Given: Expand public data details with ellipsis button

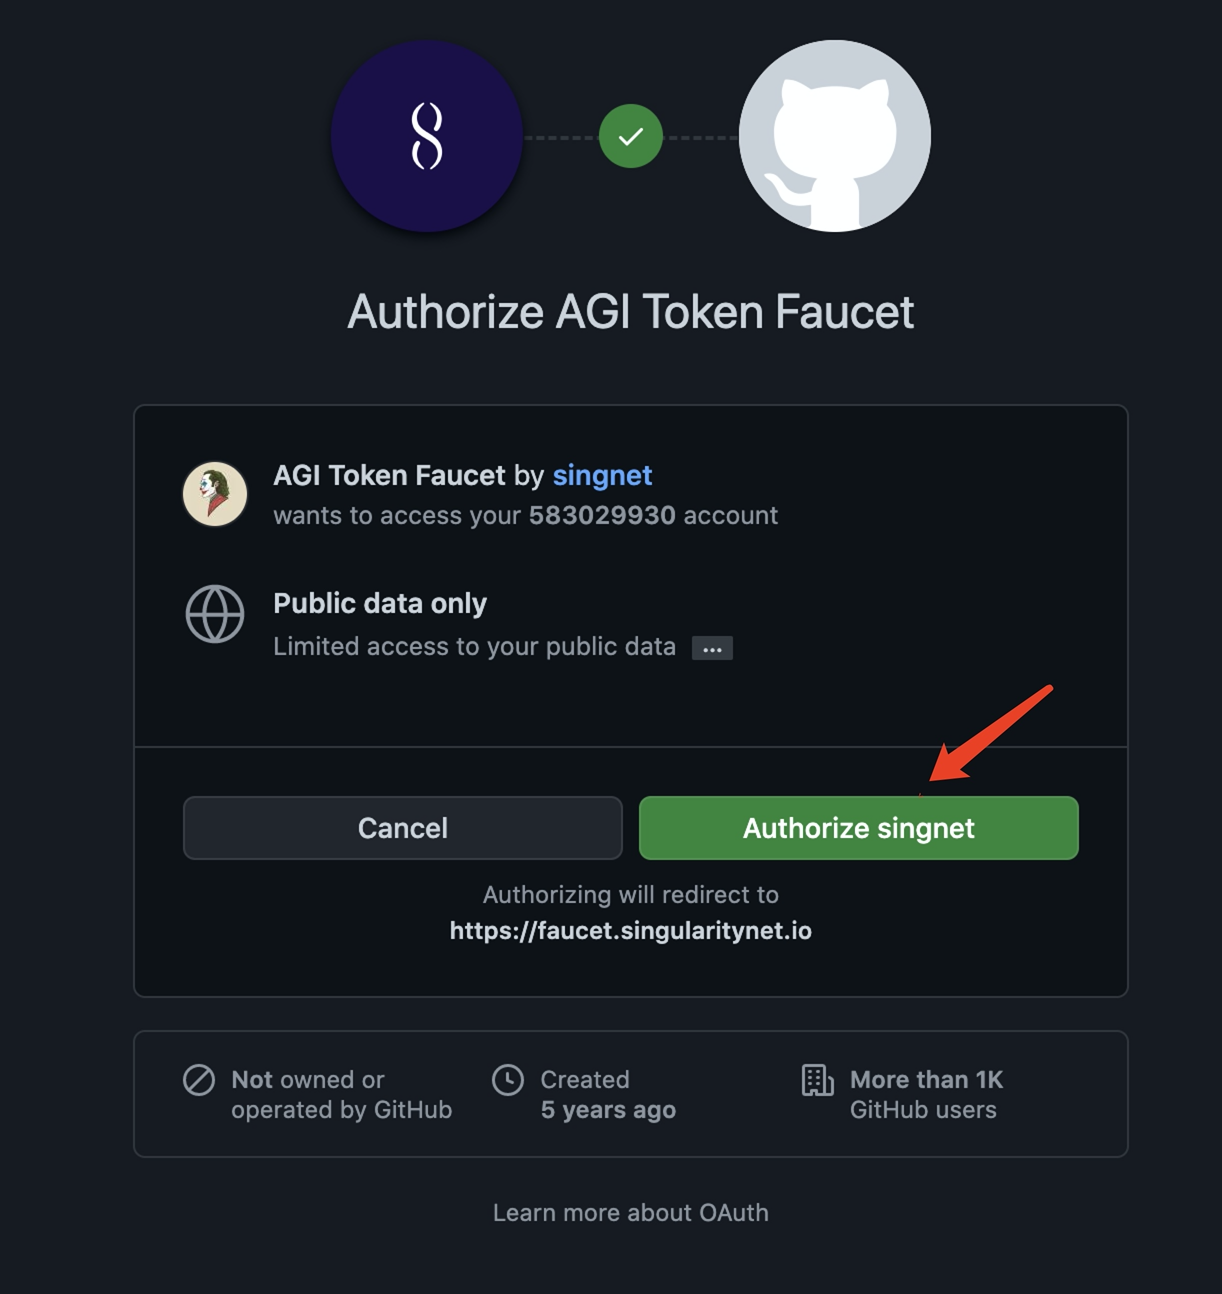Looking at the screenshot, I should [712, 649].
